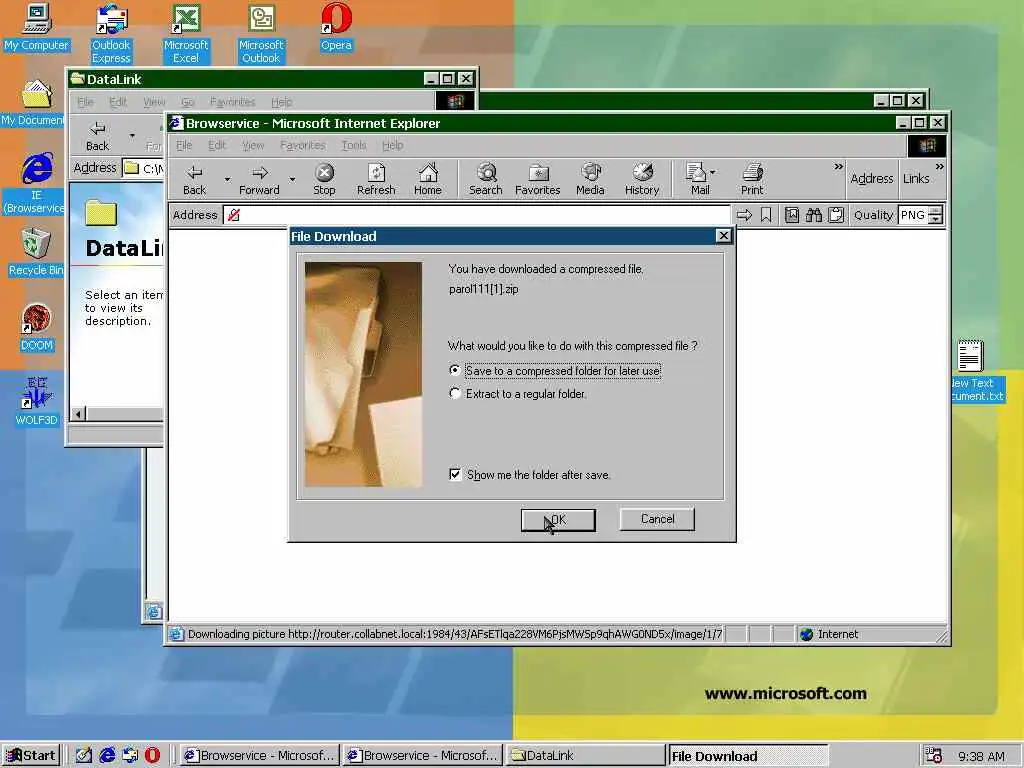Viewport: 1024px width, 768px height.
Task: Open the Go menu in DataLink window
Action: click(x=187, y=102)
